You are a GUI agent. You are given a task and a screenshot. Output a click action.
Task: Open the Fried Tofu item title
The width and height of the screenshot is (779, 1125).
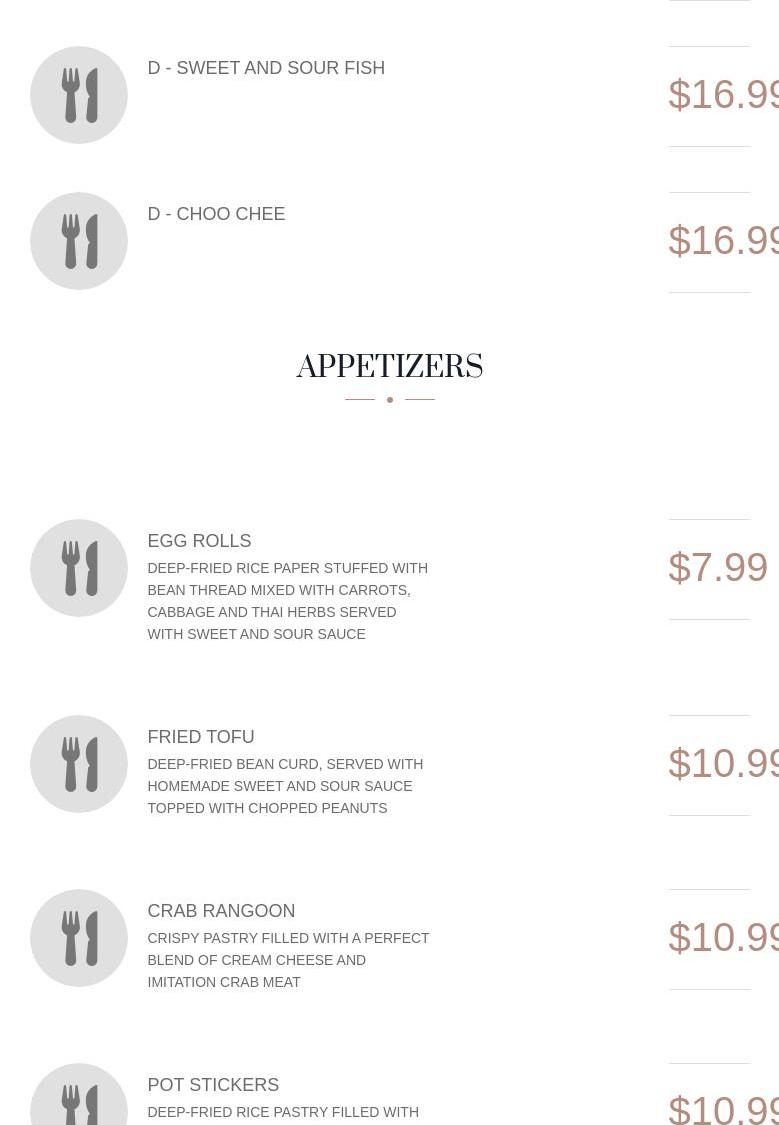201,737
